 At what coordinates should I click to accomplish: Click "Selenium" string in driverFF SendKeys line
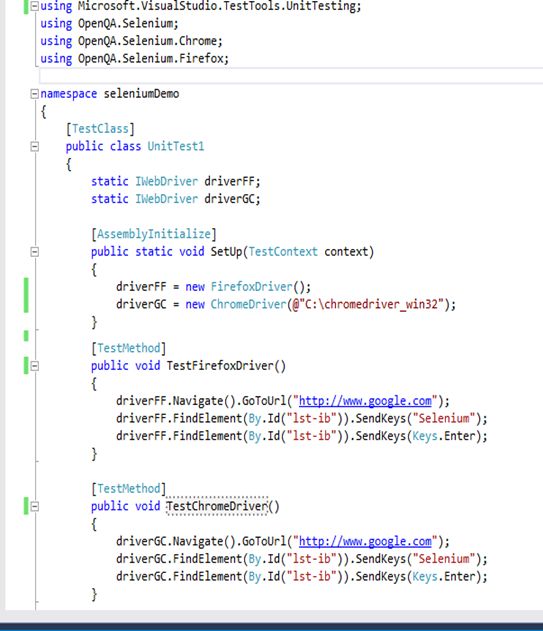tap(444, 419)
